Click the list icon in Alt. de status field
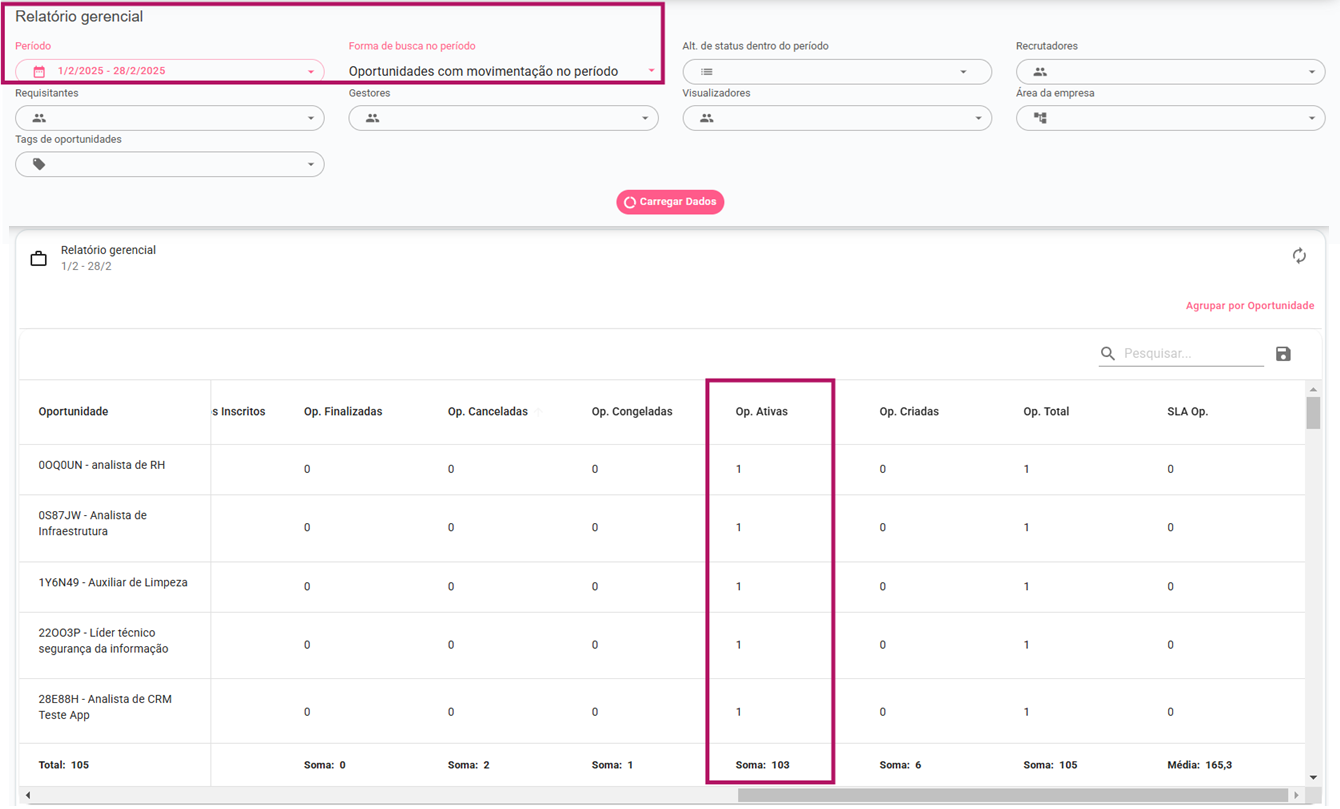This screenshot has width=1340, height=809. click(706, 72)
